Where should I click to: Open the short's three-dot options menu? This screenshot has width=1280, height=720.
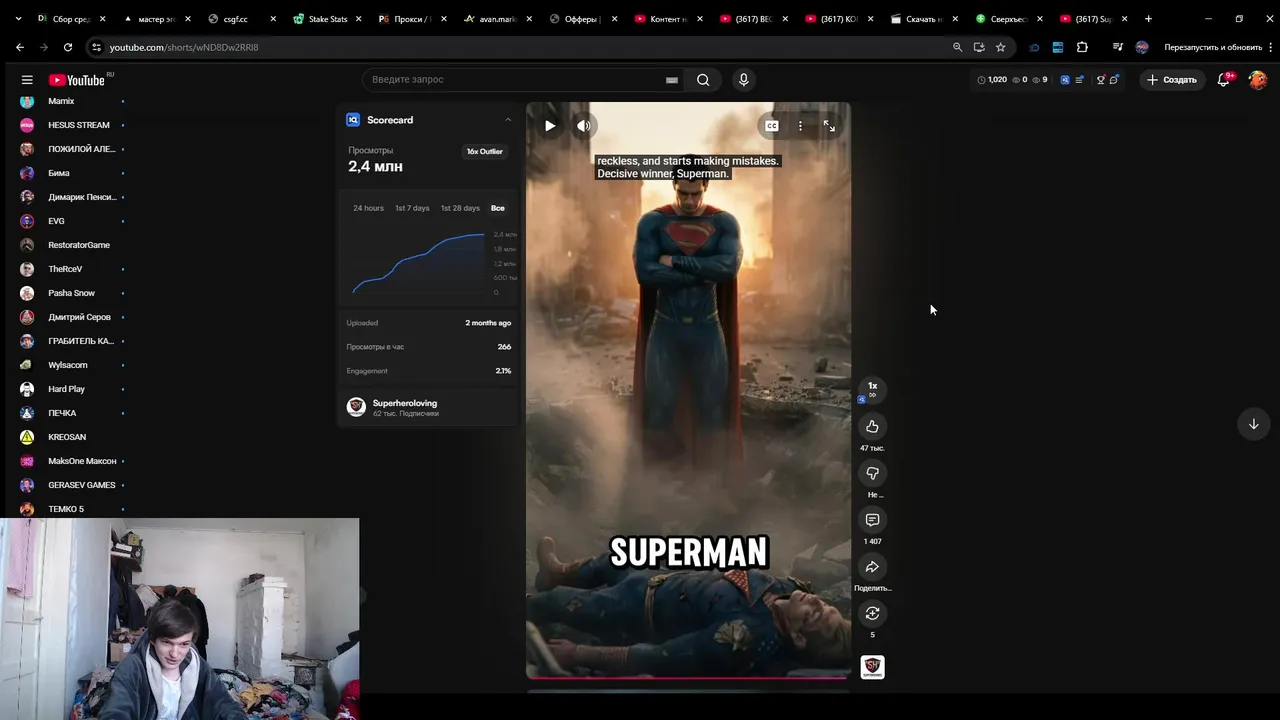click(800, 126)
